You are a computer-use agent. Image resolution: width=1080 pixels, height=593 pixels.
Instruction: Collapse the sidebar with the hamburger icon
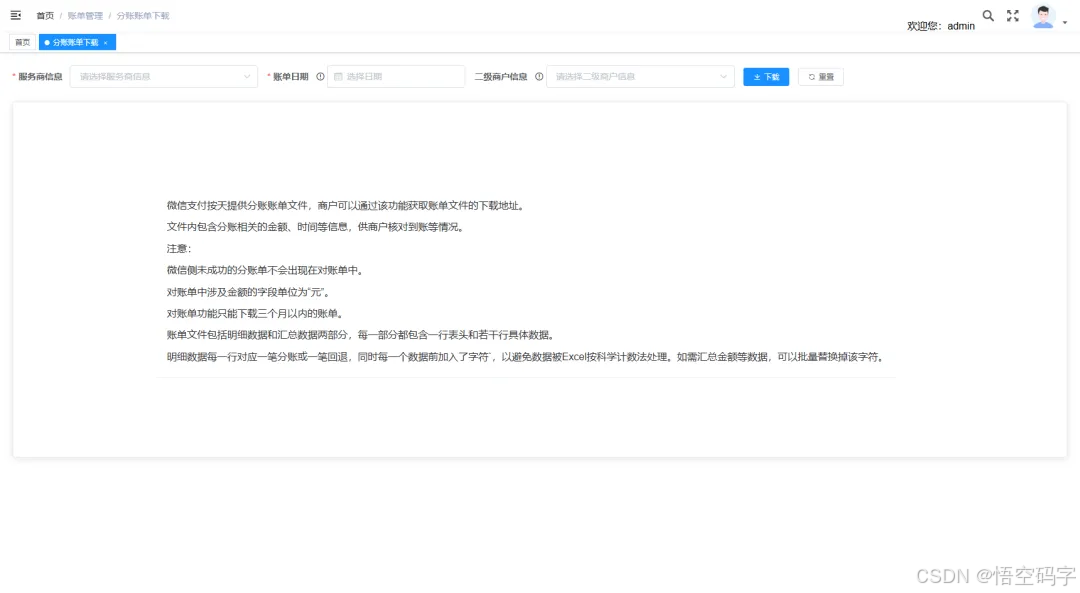pyautogui.click(x=16, y=15)
